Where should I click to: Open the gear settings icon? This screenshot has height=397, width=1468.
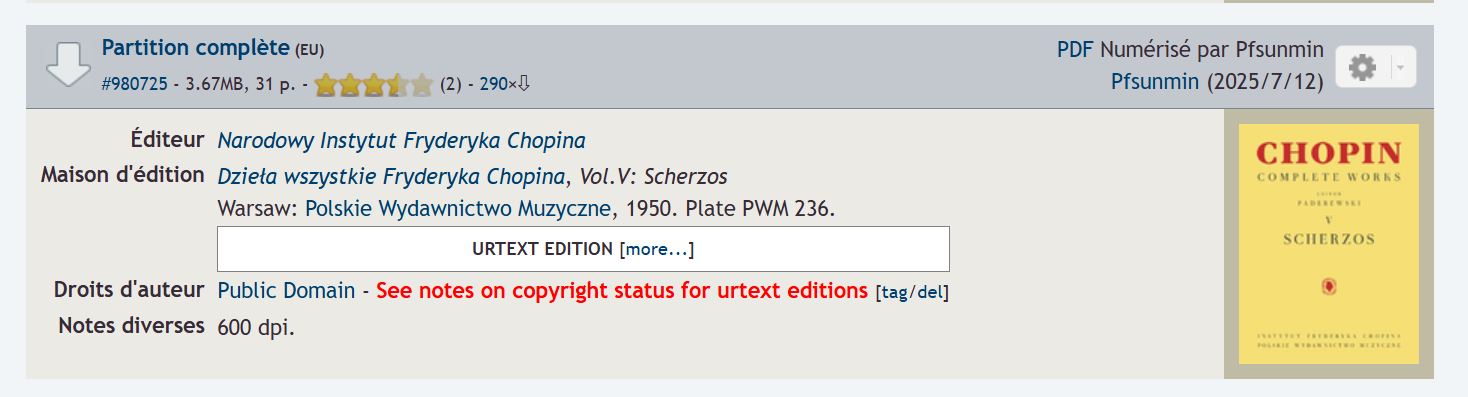pyautogui.click(x=1362, y=67)
